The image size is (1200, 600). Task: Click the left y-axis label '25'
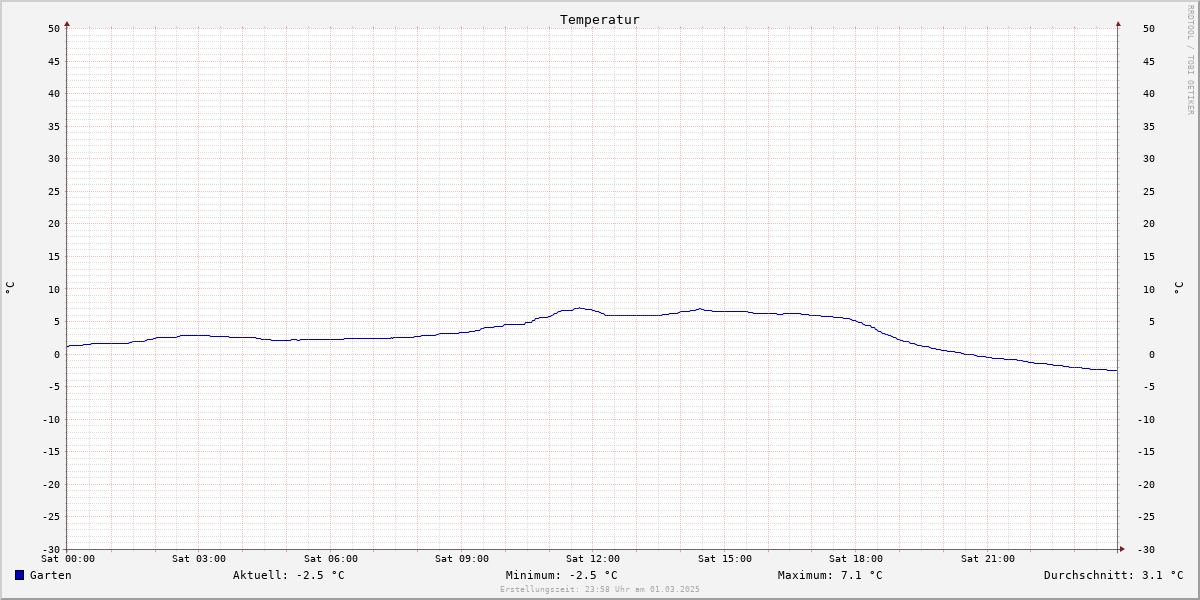(54, 191)
